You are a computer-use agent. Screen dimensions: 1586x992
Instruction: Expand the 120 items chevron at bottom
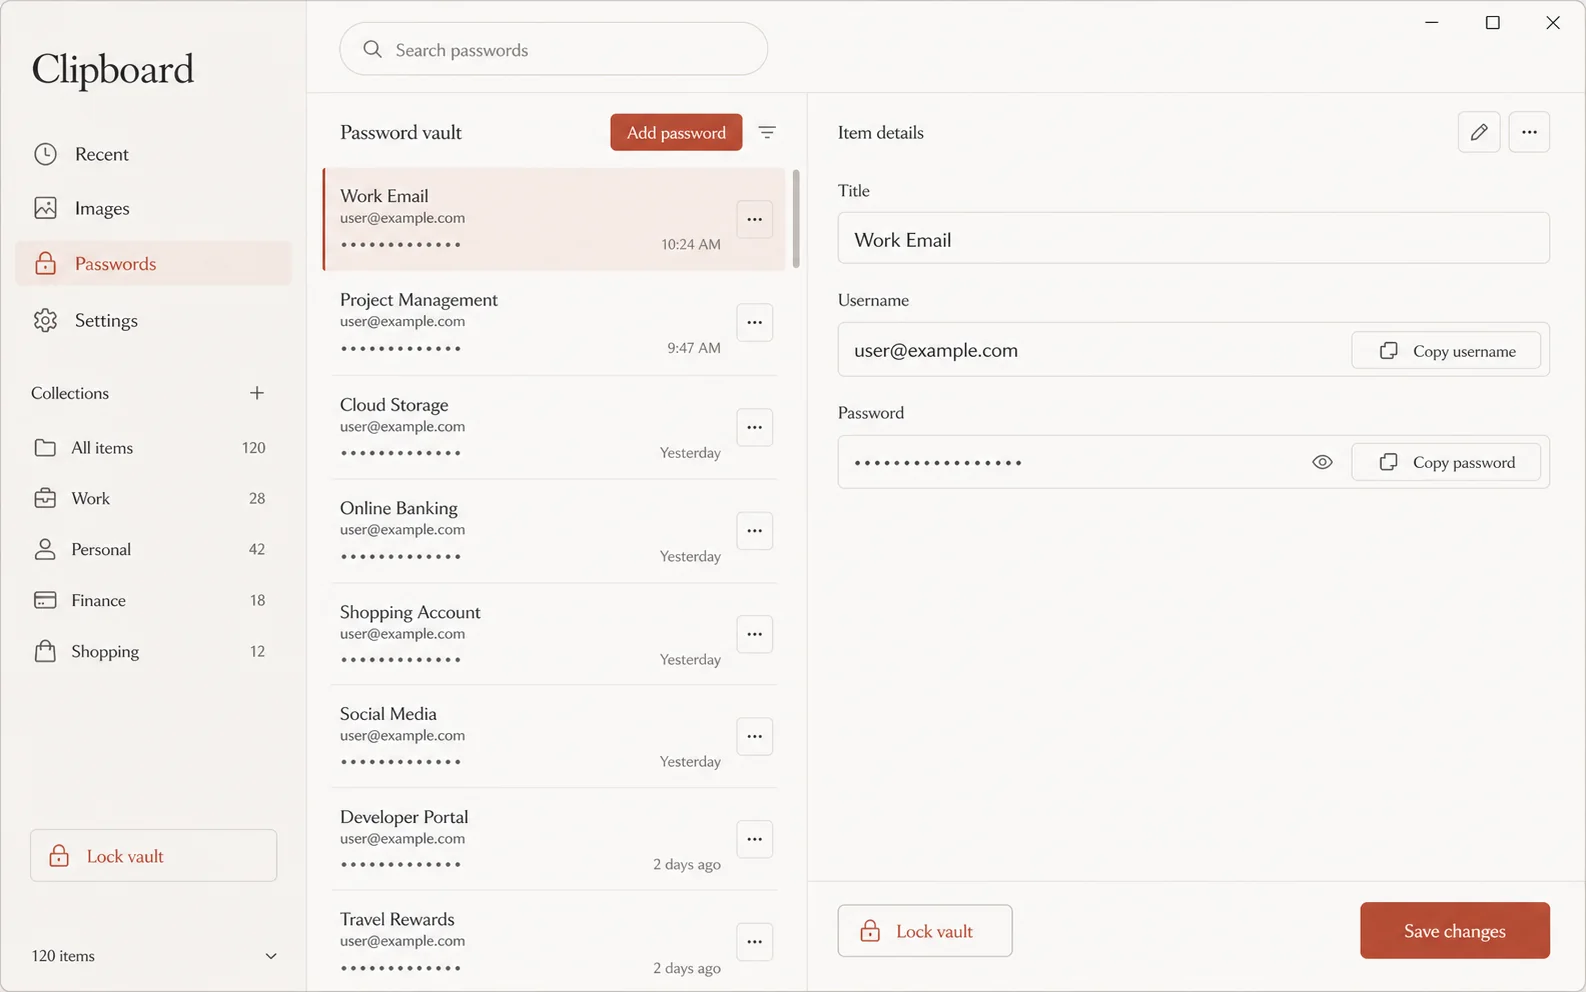pyautogui.click(x=271, y=956)
